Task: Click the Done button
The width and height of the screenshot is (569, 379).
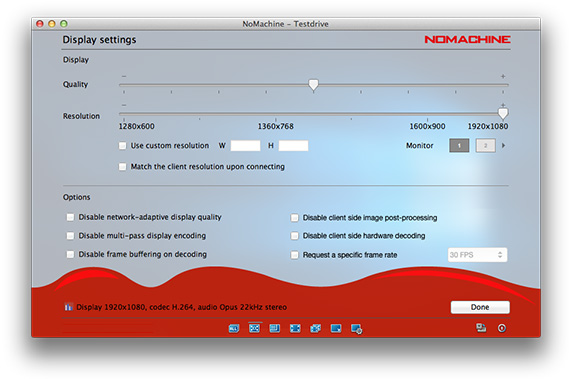Action: pyautogui.click(x=480, y=307)
